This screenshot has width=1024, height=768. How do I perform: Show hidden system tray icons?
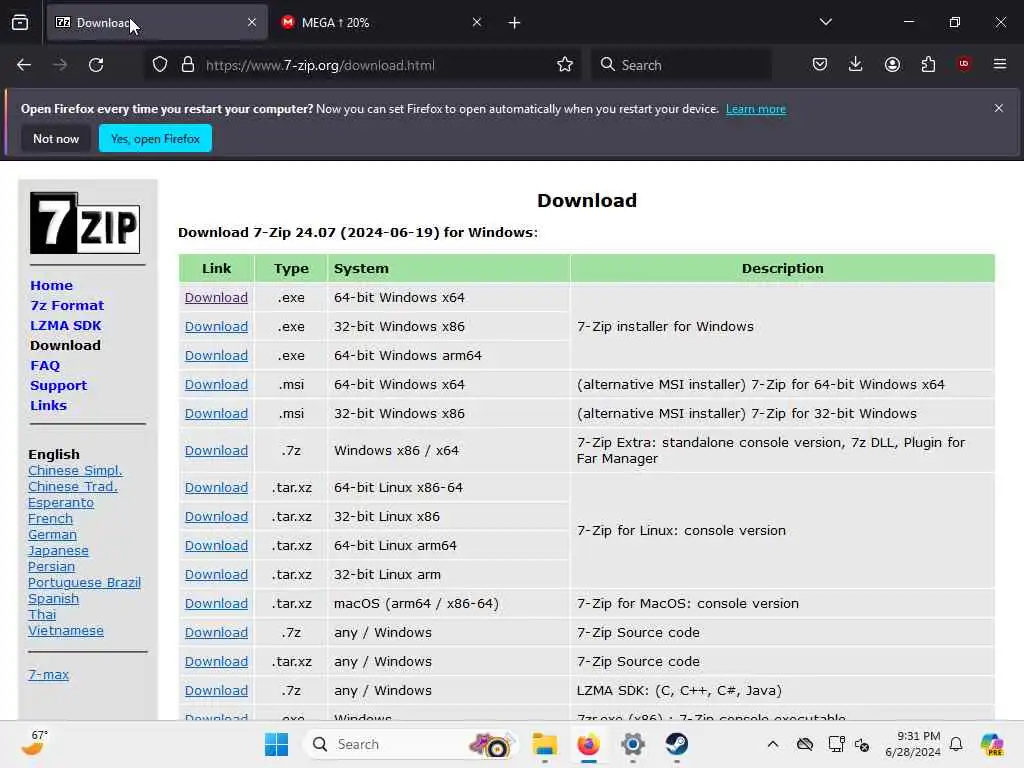(x=773, y=744)
